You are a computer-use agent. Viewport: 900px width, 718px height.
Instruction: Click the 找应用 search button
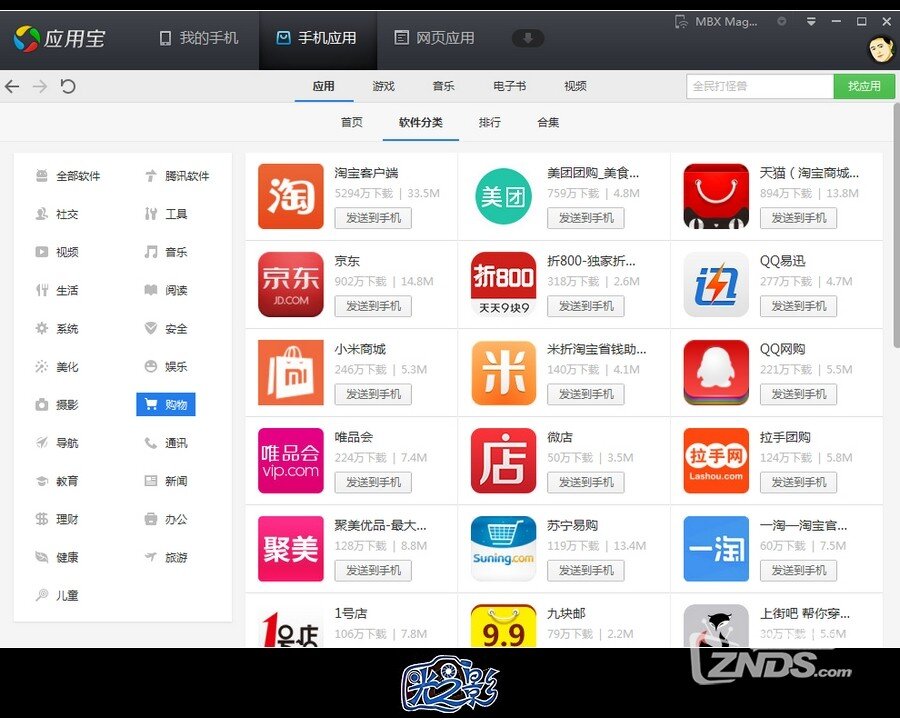864,86
